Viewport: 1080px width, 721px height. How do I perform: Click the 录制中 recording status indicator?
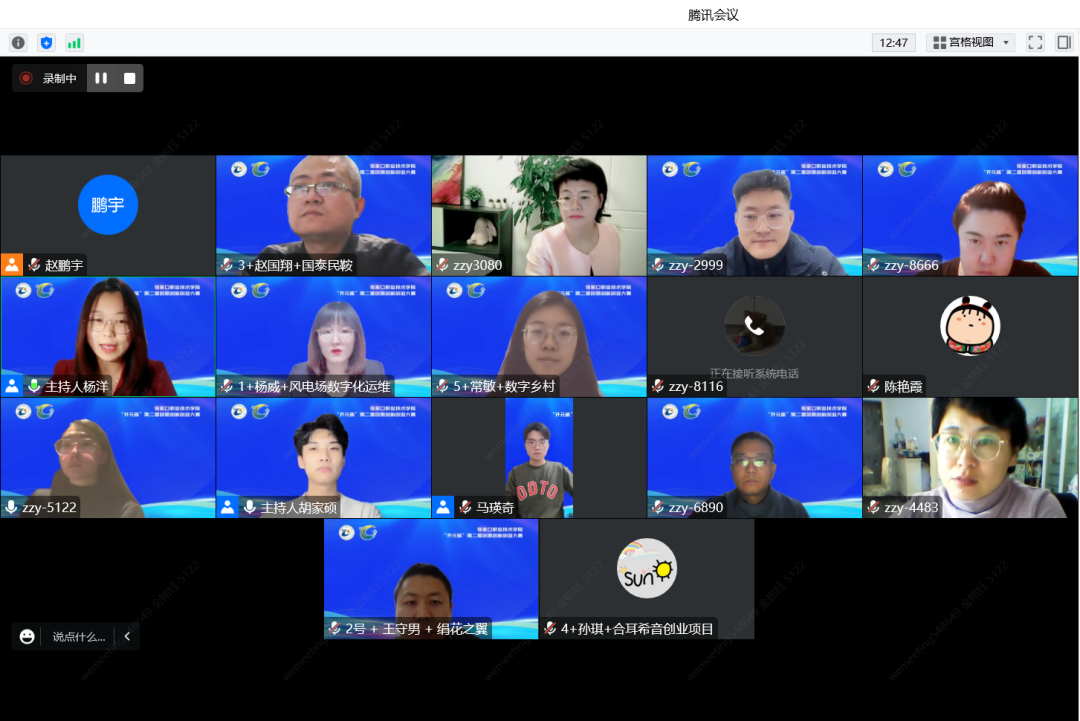(50, 78)
